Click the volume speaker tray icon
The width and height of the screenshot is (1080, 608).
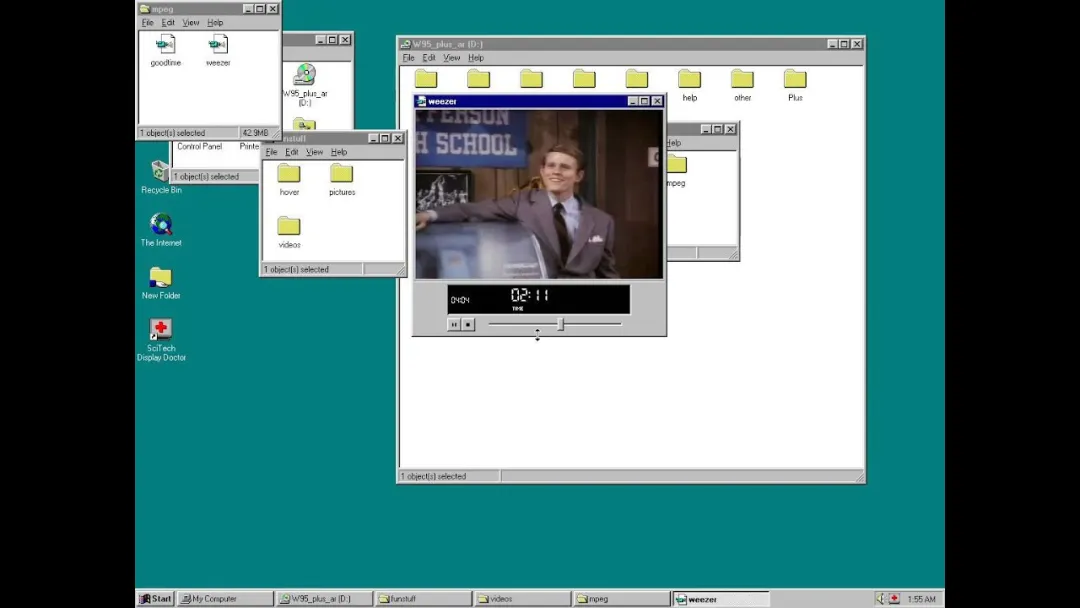(x=880, y=599)
